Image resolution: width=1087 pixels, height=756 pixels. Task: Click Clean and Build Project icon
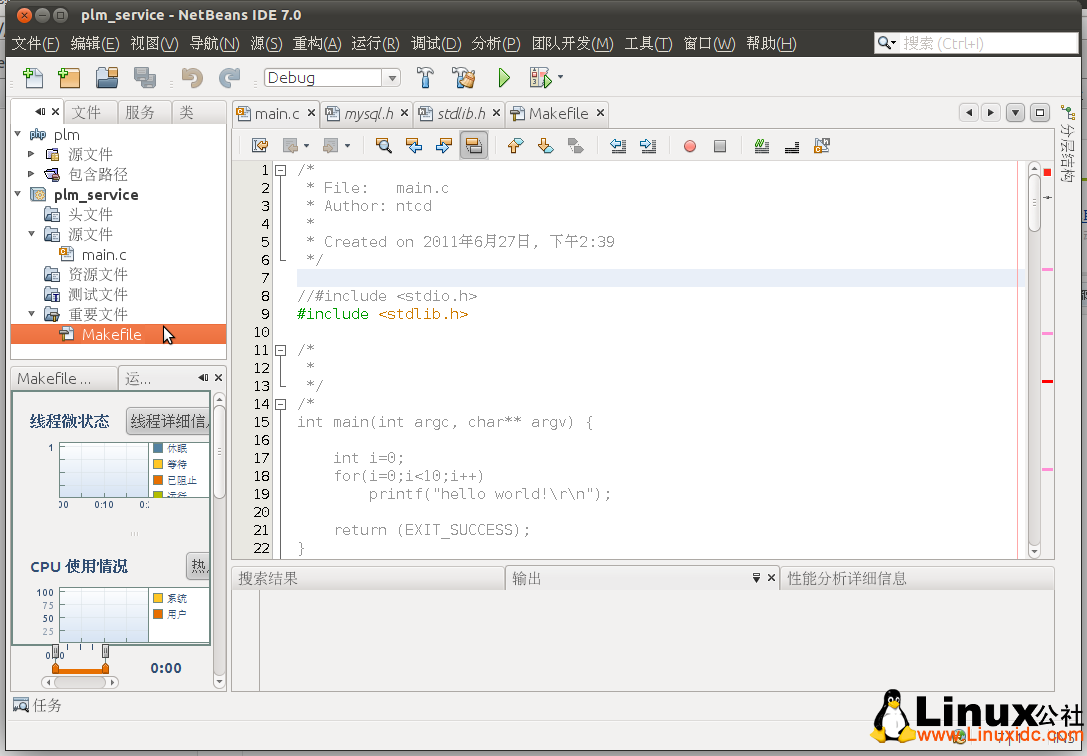pos(463,78)
